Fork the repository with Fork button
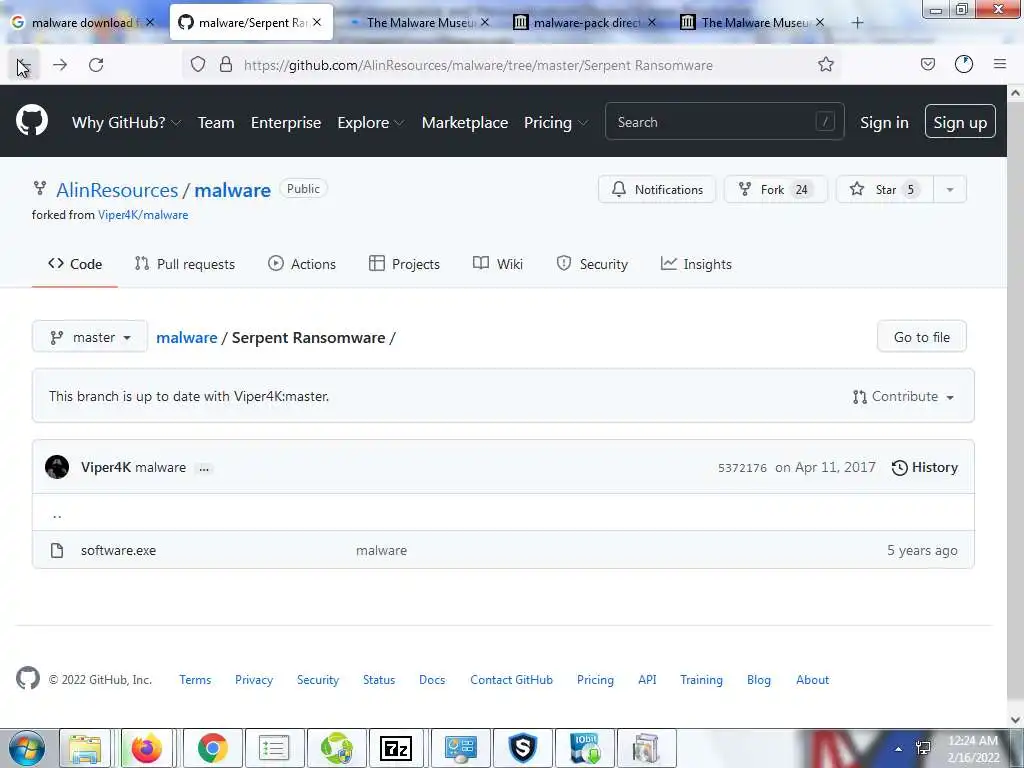This screenshot has width=1024, height=768. point(776,189)
